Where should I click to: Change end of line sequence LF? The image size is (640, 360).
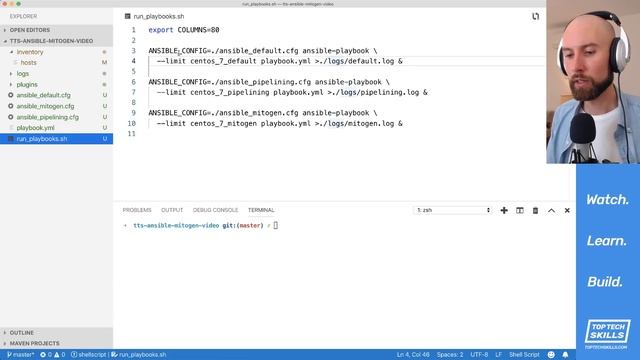click(x=498, y=355)
